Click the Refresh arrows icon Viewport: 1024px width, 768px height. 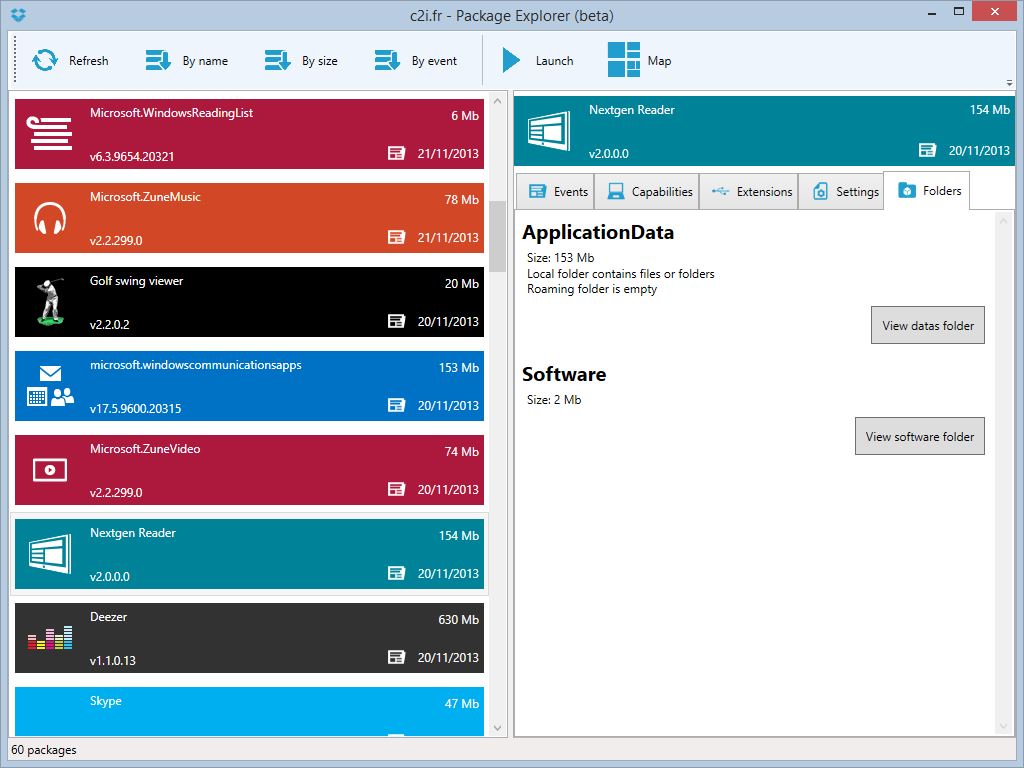coord(45,60)
